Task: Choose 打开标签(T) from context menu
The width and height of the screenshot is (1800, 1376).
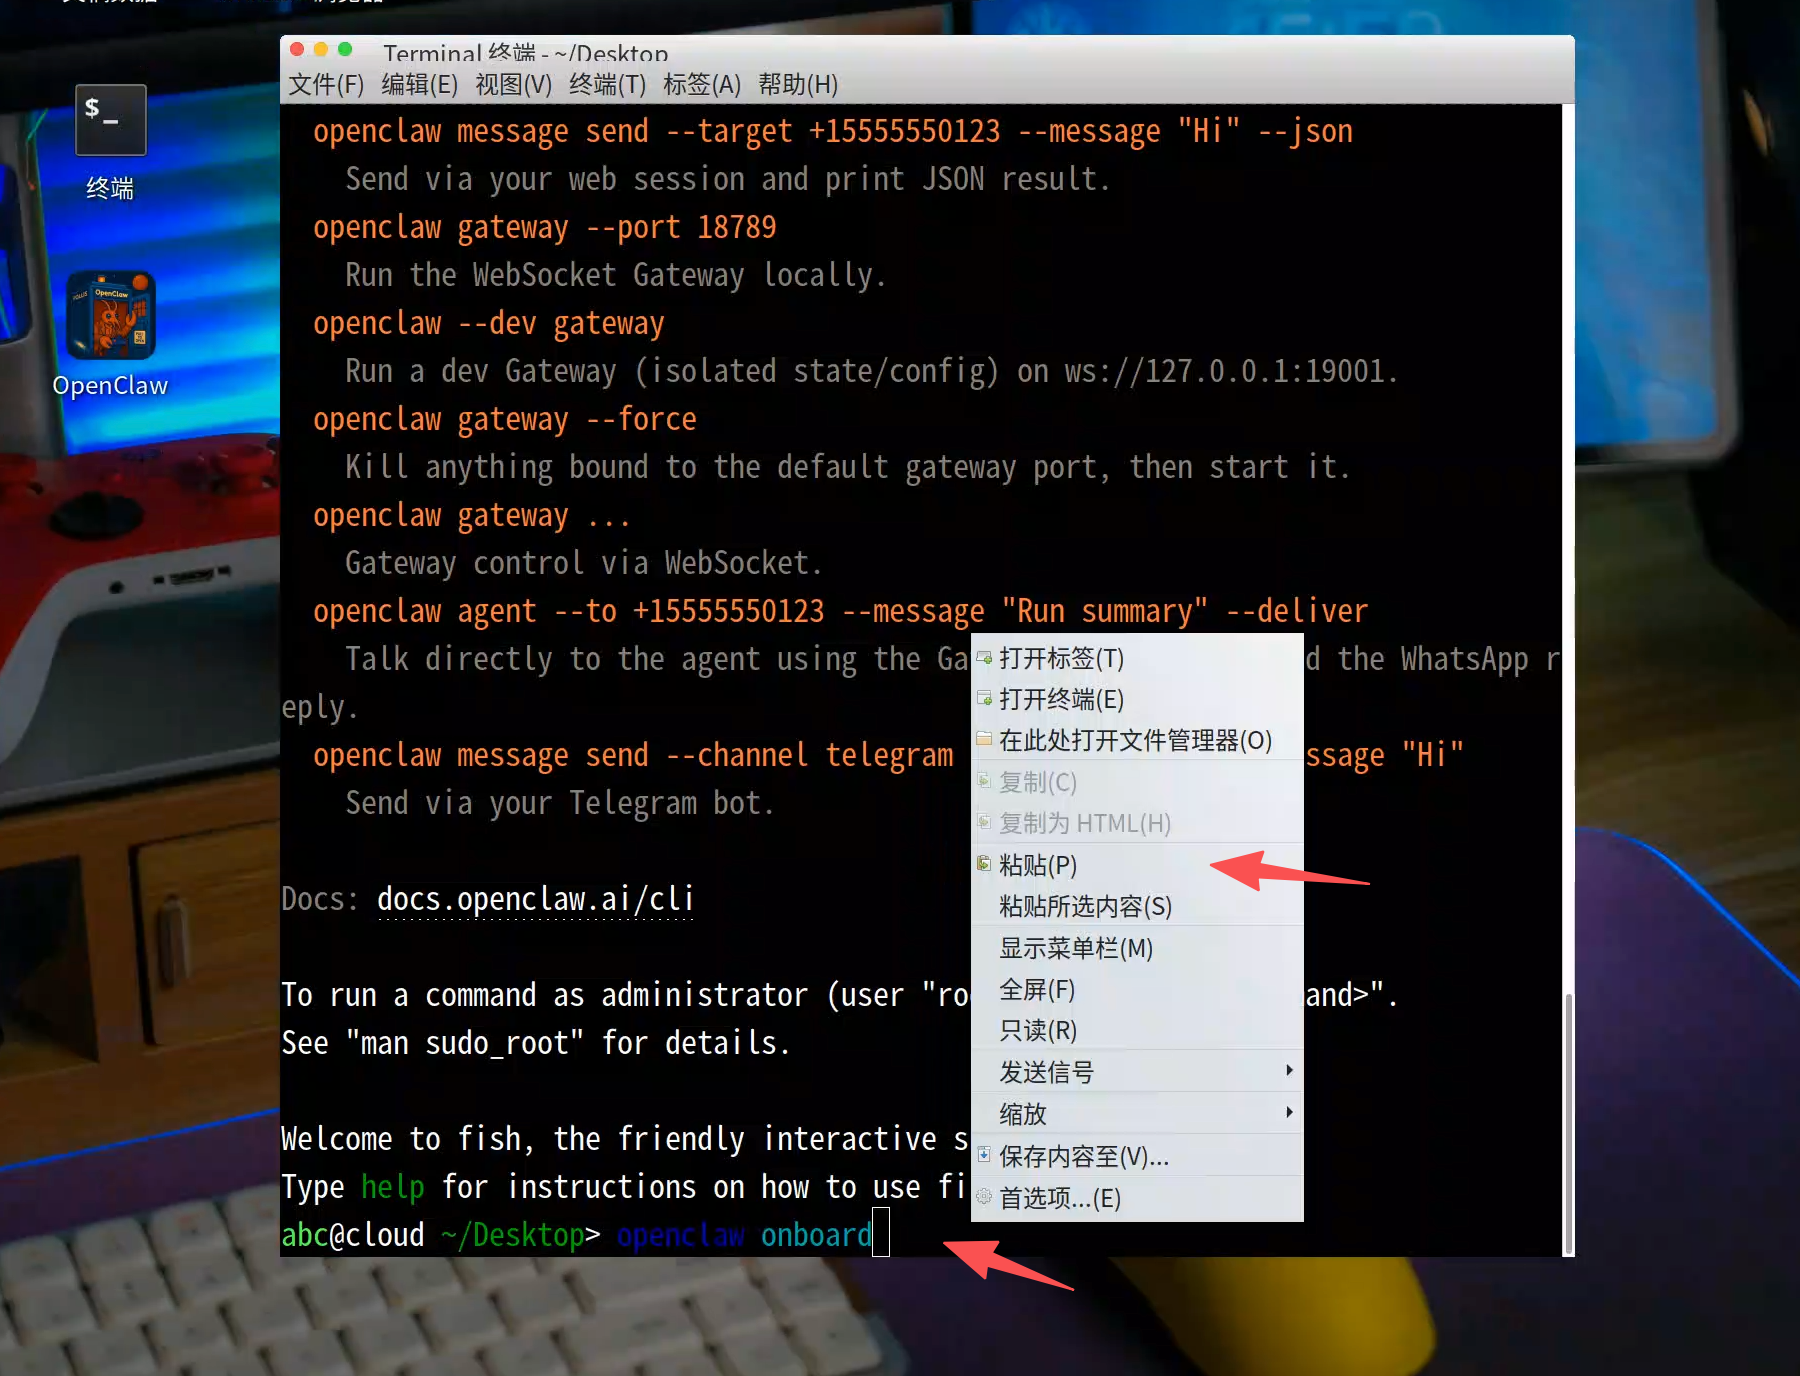Action: click(1137, 658)
